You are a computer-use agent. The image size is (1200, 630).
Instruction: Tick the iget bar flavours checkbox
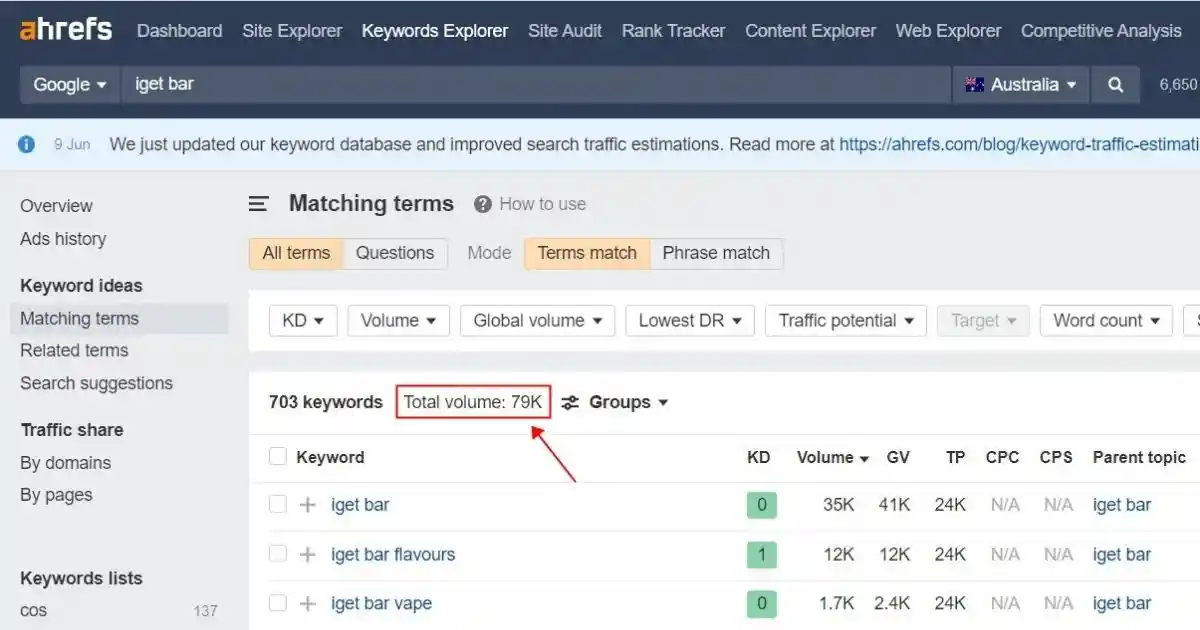pos(278,554)
